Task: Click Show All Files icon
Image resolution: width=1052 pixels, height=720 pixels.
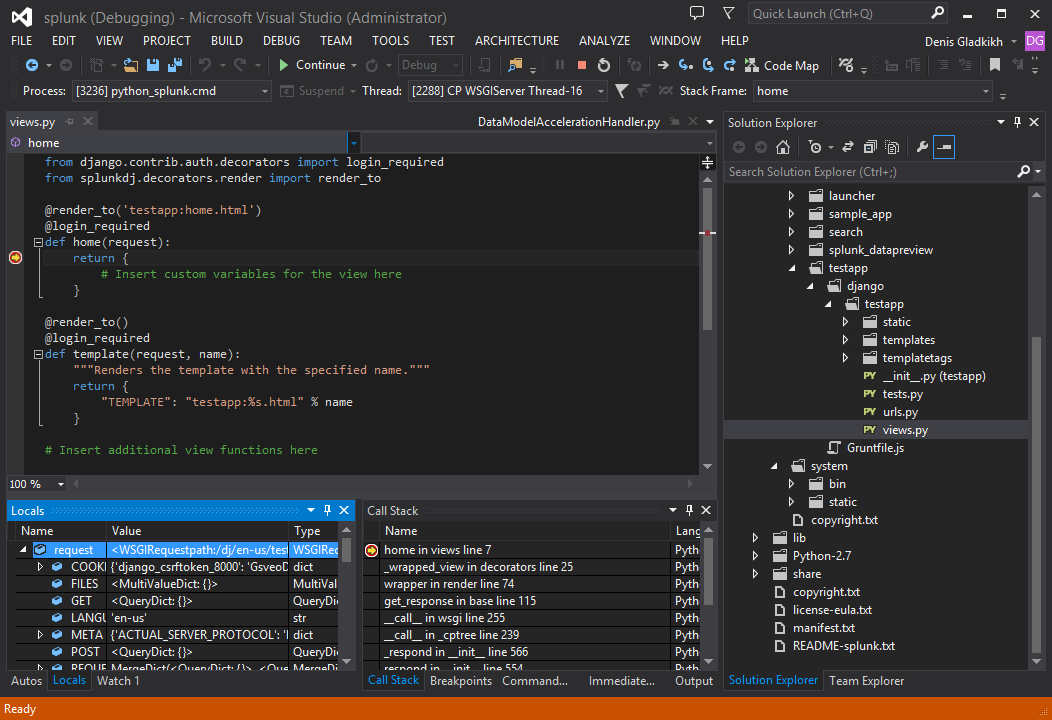Action: click(892, 147)
